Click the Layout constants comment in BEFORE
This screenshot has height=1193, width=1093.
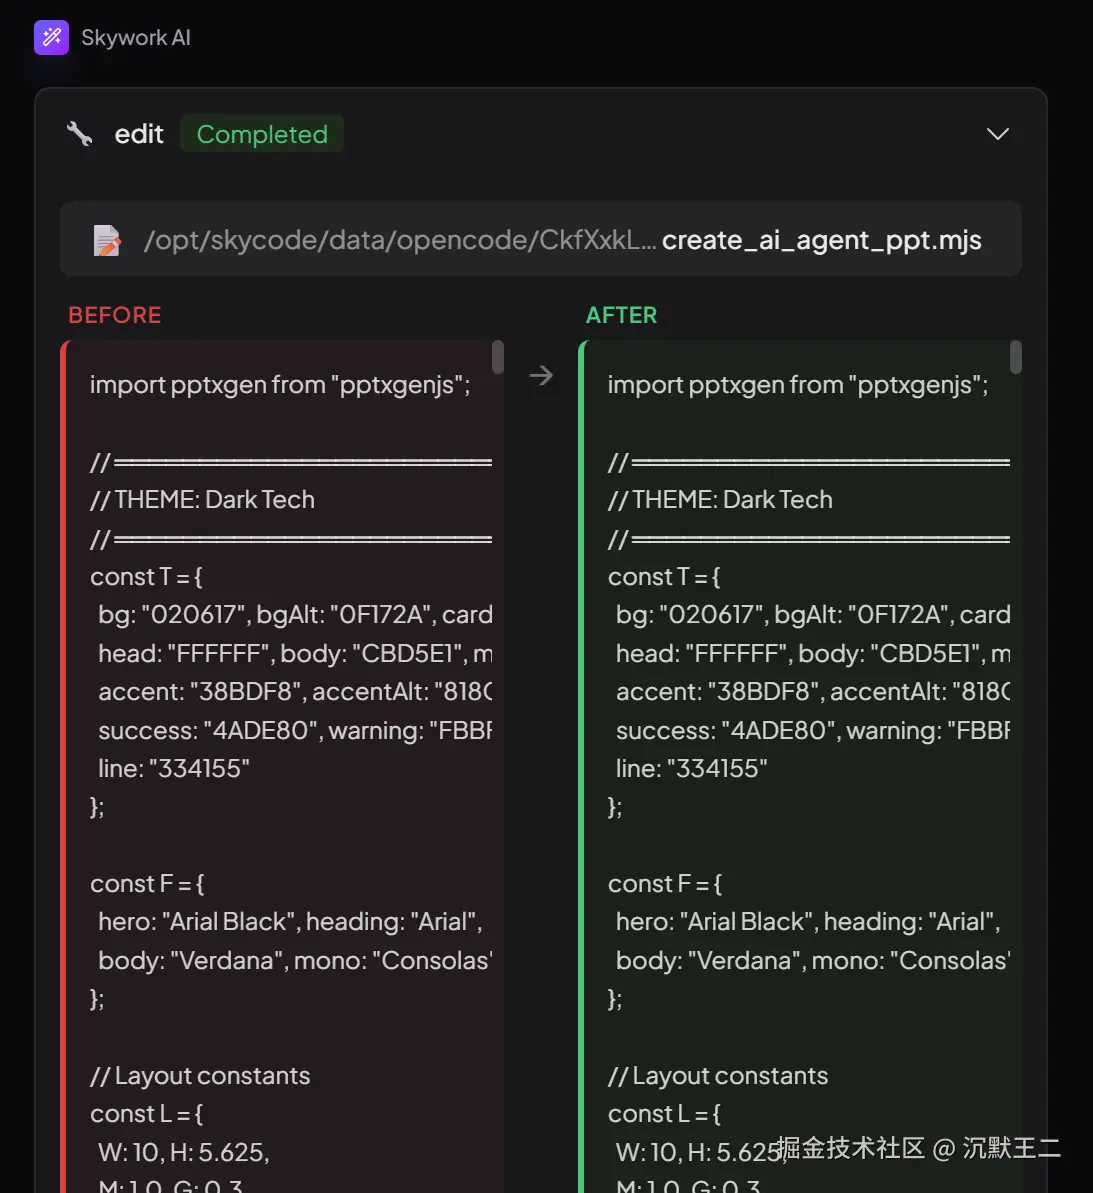pos(200,1076)
